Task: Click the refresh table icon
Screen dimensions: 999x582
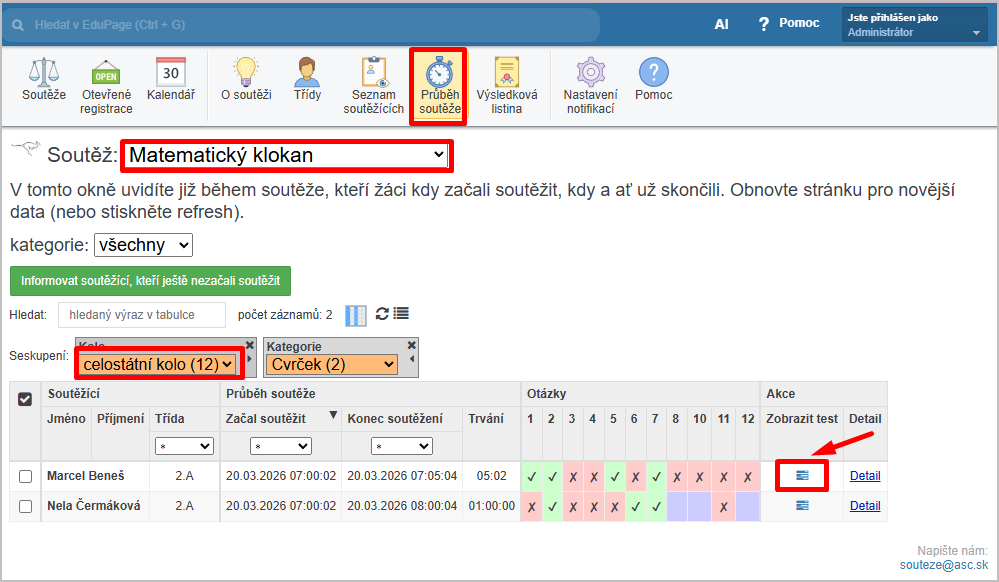Action: click(382, 314)
